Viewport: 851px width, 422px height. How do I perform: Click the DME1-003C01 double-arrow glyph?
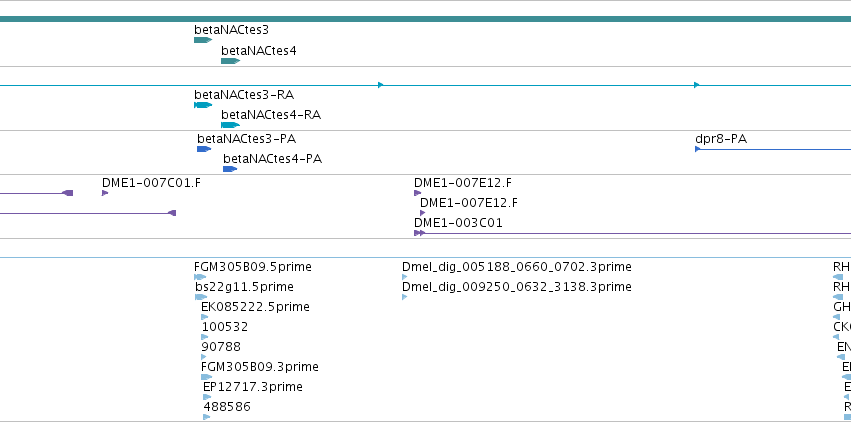pos(420,233)
